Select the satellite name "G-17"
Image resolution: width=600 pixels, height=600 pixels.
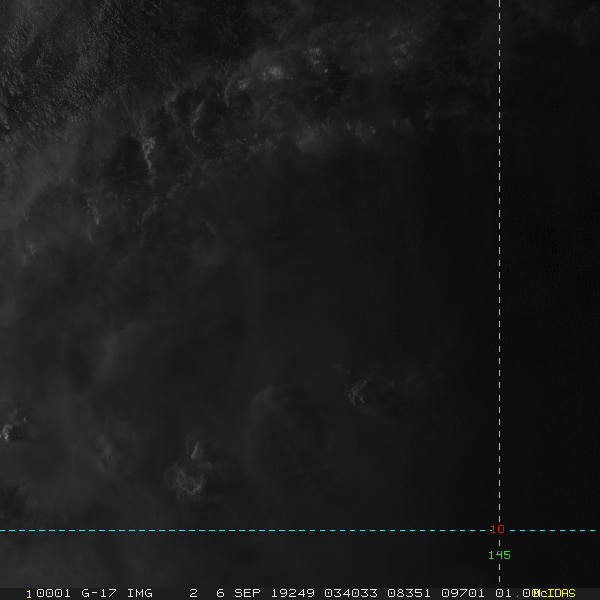coord(99,593)
